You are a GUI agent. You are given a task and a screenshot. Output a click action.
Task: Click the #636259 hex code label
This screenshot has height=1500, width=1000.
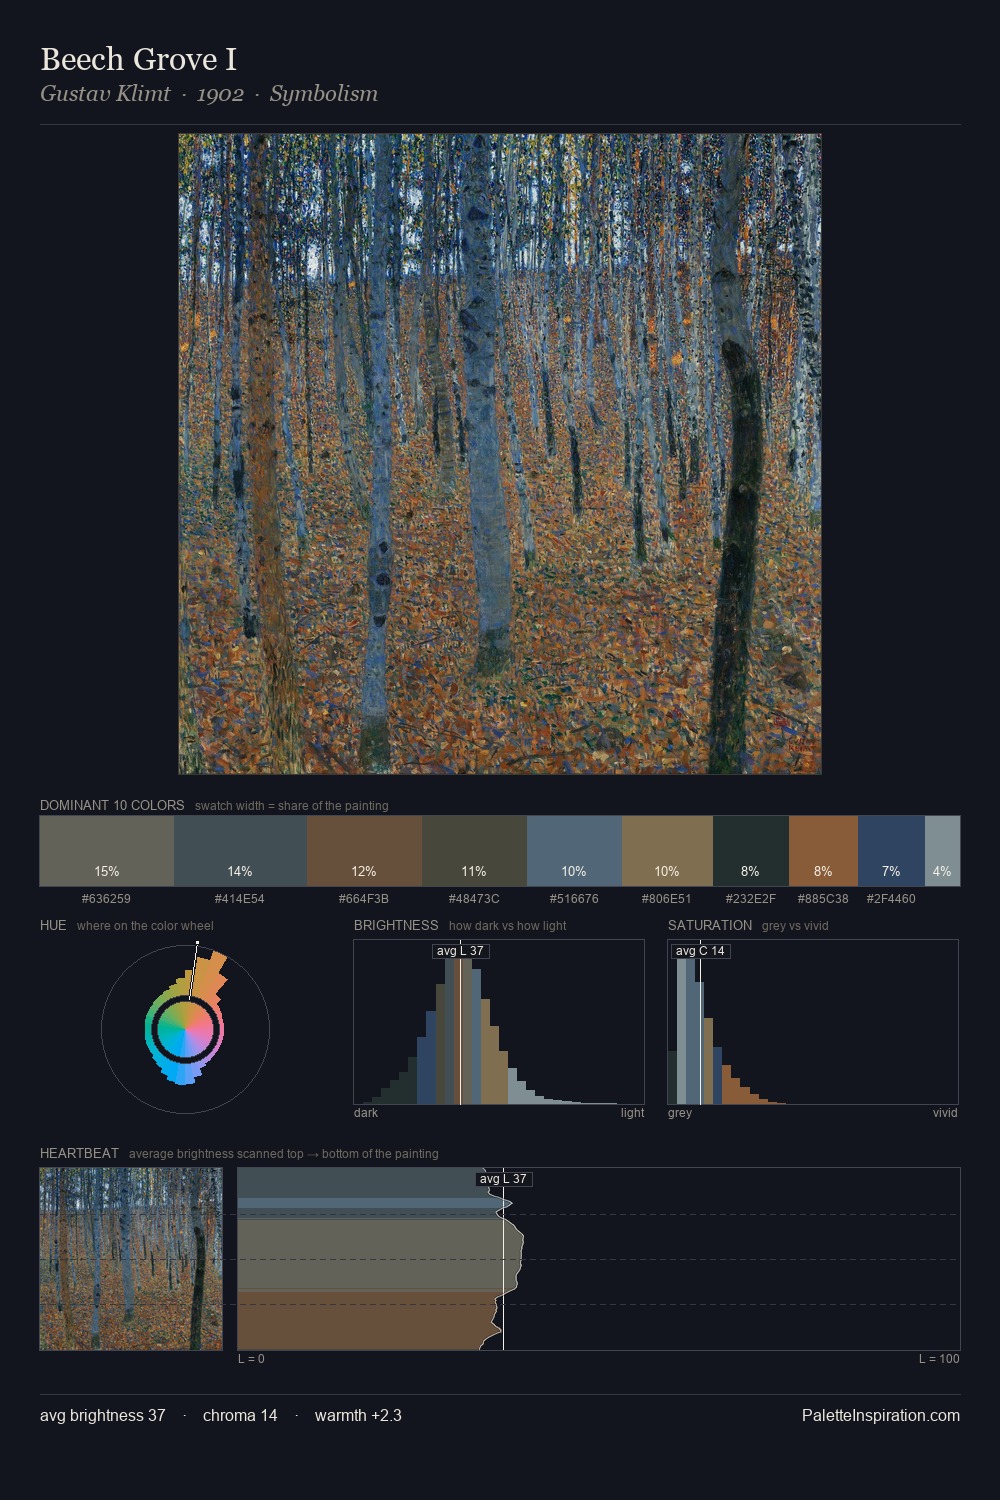point(106,898)
